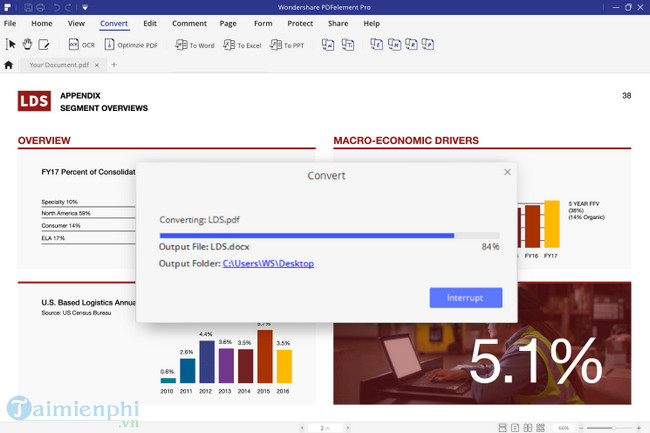Zoom in with plus button
The width and height of the screenshot is (650, 433).
[x=639, y=428]
